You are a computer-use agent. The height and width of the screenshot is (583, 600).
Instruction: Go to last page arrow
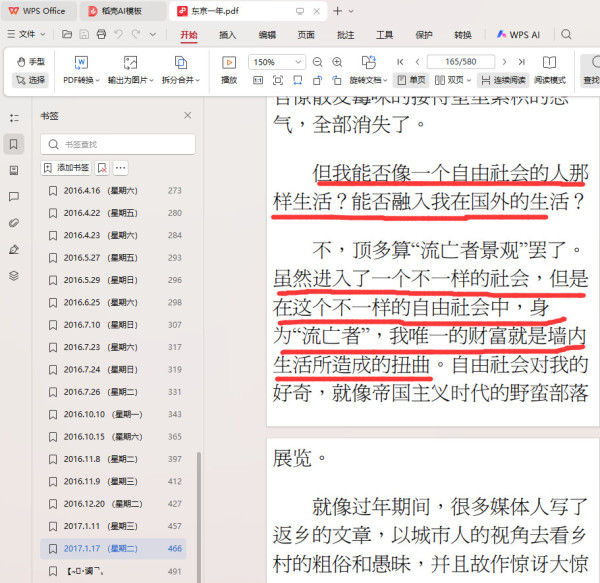pos(522,62)
